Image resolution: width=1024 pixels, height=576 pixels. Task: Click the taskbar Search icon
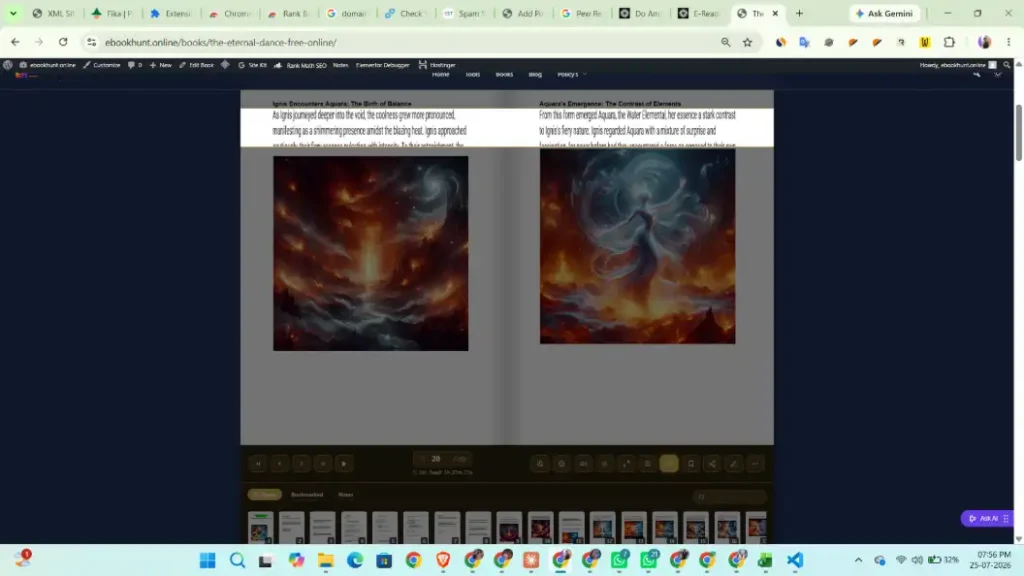pos(237,560)
